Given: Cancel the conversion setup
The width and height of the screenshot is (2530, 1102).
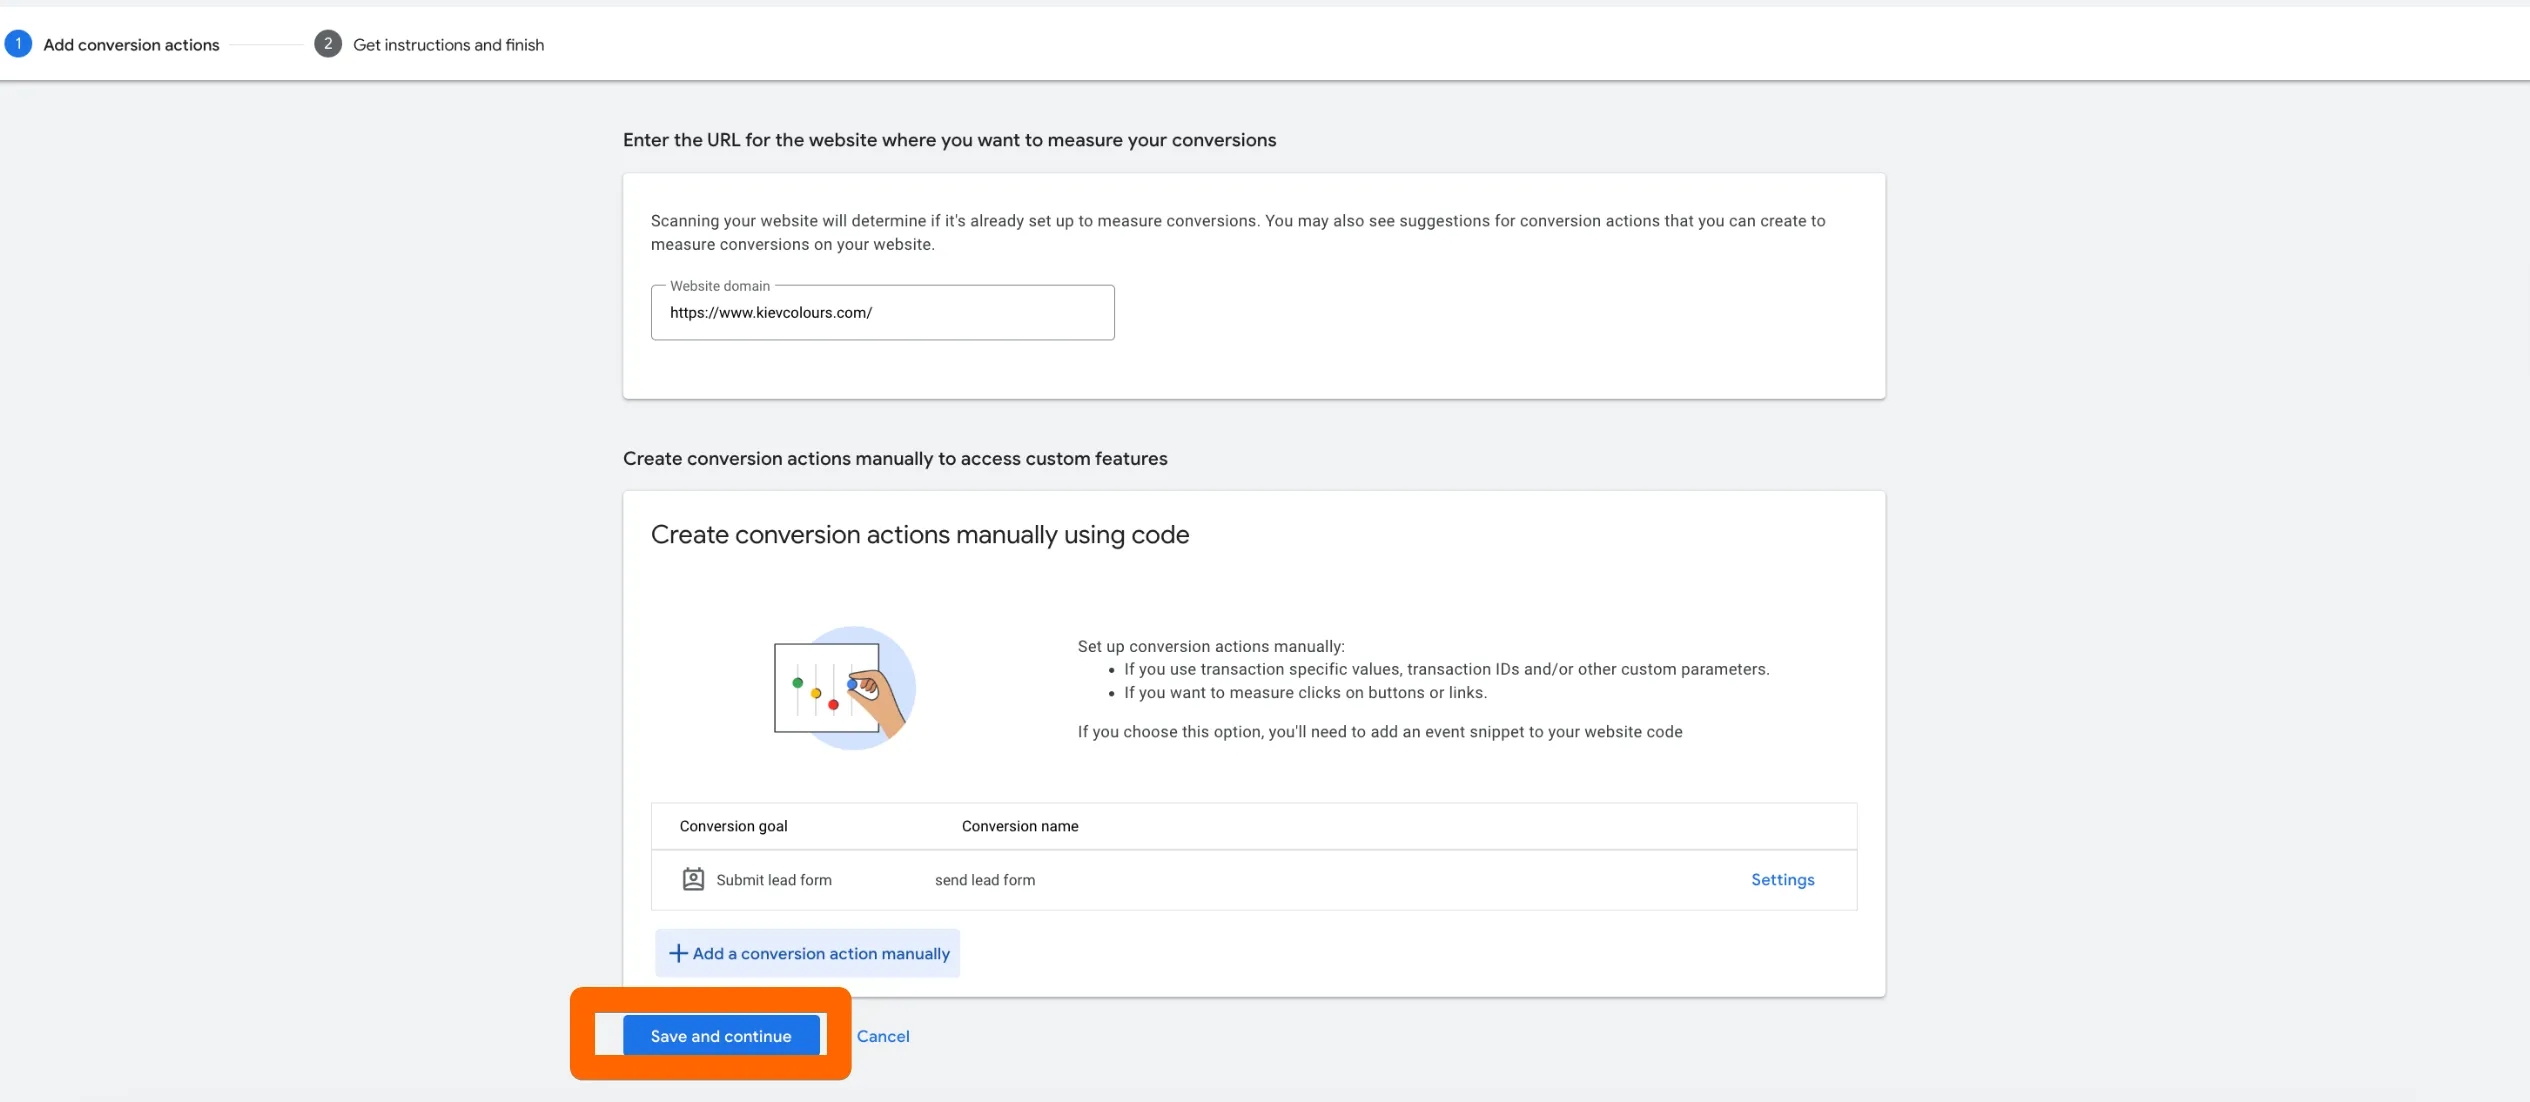Looking at the screenshot, I should tap(883, 1036).
